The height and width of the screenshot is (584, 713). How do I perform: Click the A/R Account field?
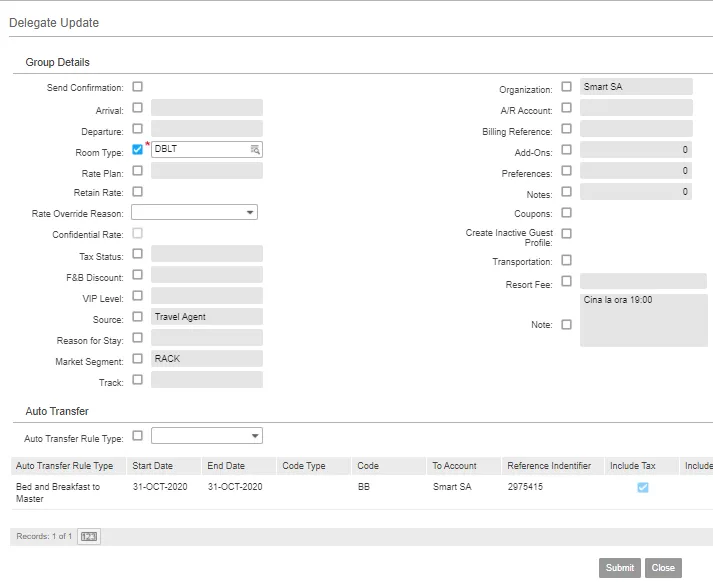pyautogui.click(x=636, y=108)
